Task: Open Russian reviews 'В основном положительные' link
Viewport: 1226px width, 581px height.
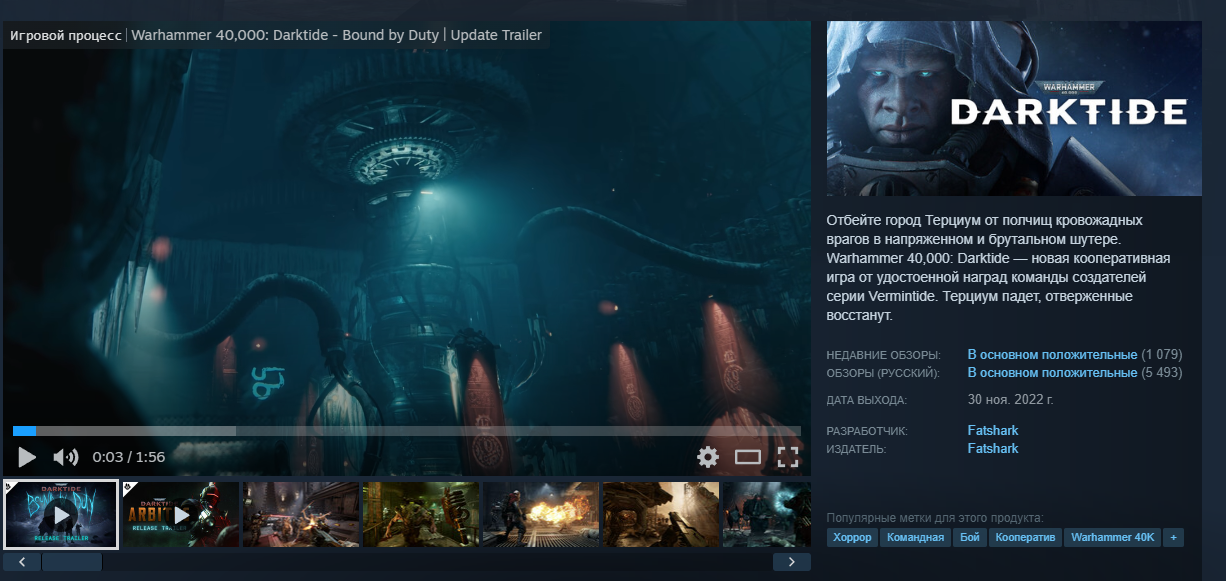Action: (1052, 373)
